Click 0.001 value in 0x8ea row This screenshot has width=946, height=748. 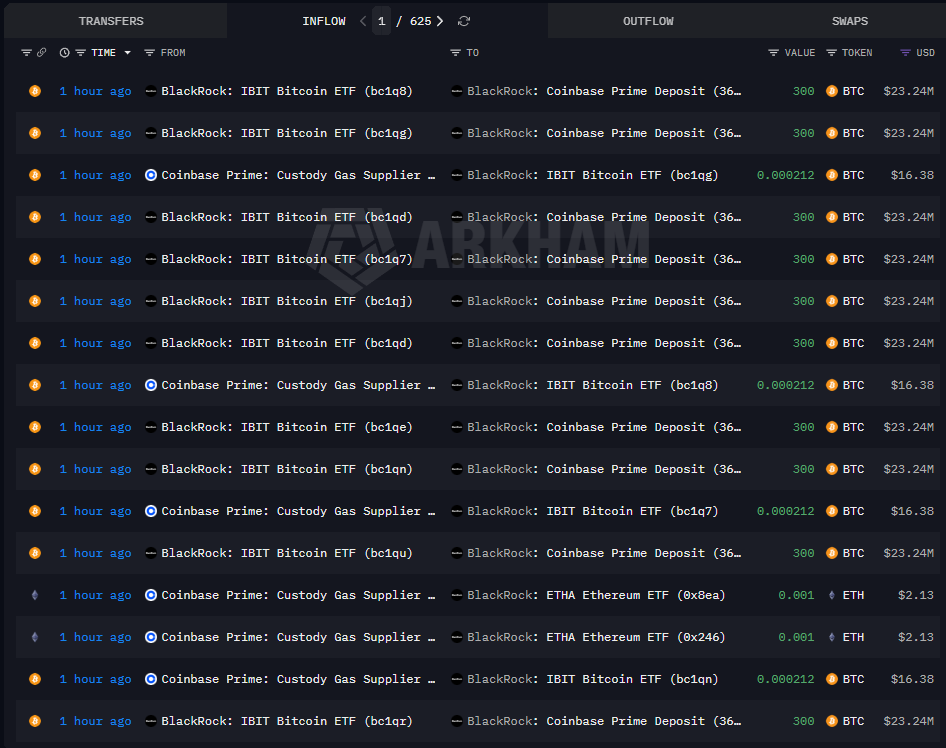pyautogui.click(x=796, y=595)
